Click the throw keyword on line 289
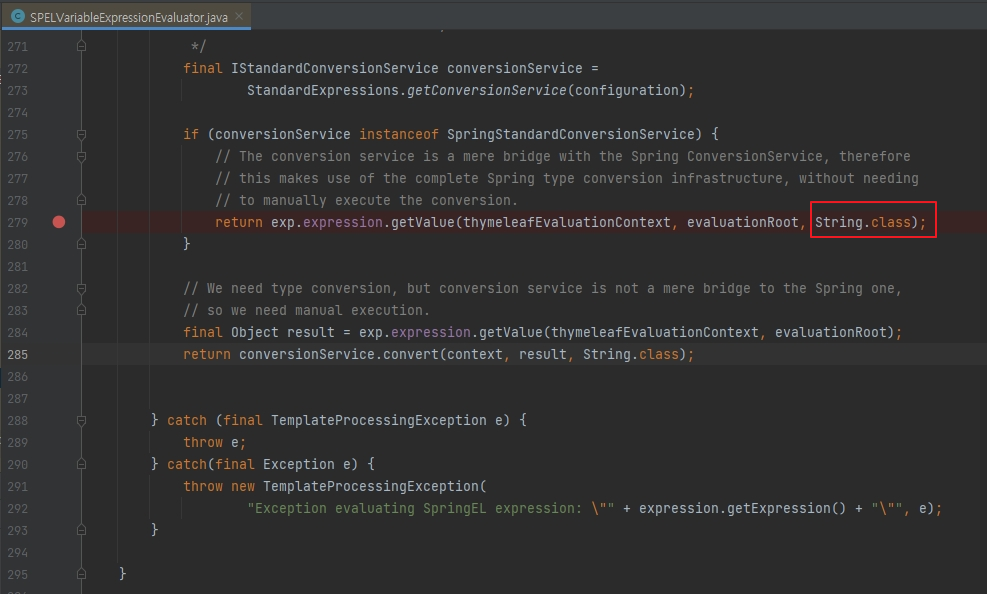This screenshot has height=594, width=987. pyautogui.click(x=203, y=442)
